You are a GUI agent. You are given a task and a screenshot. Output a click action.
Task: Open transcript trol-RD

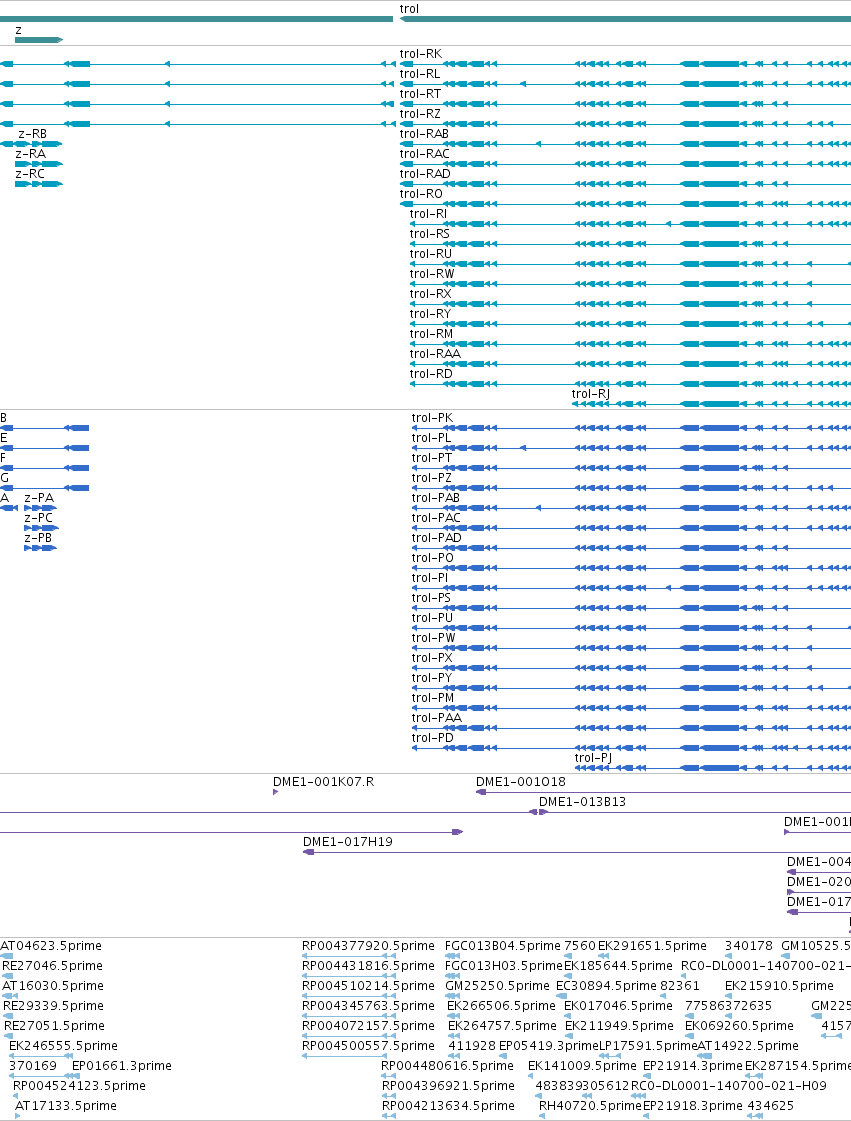point(431,374)
